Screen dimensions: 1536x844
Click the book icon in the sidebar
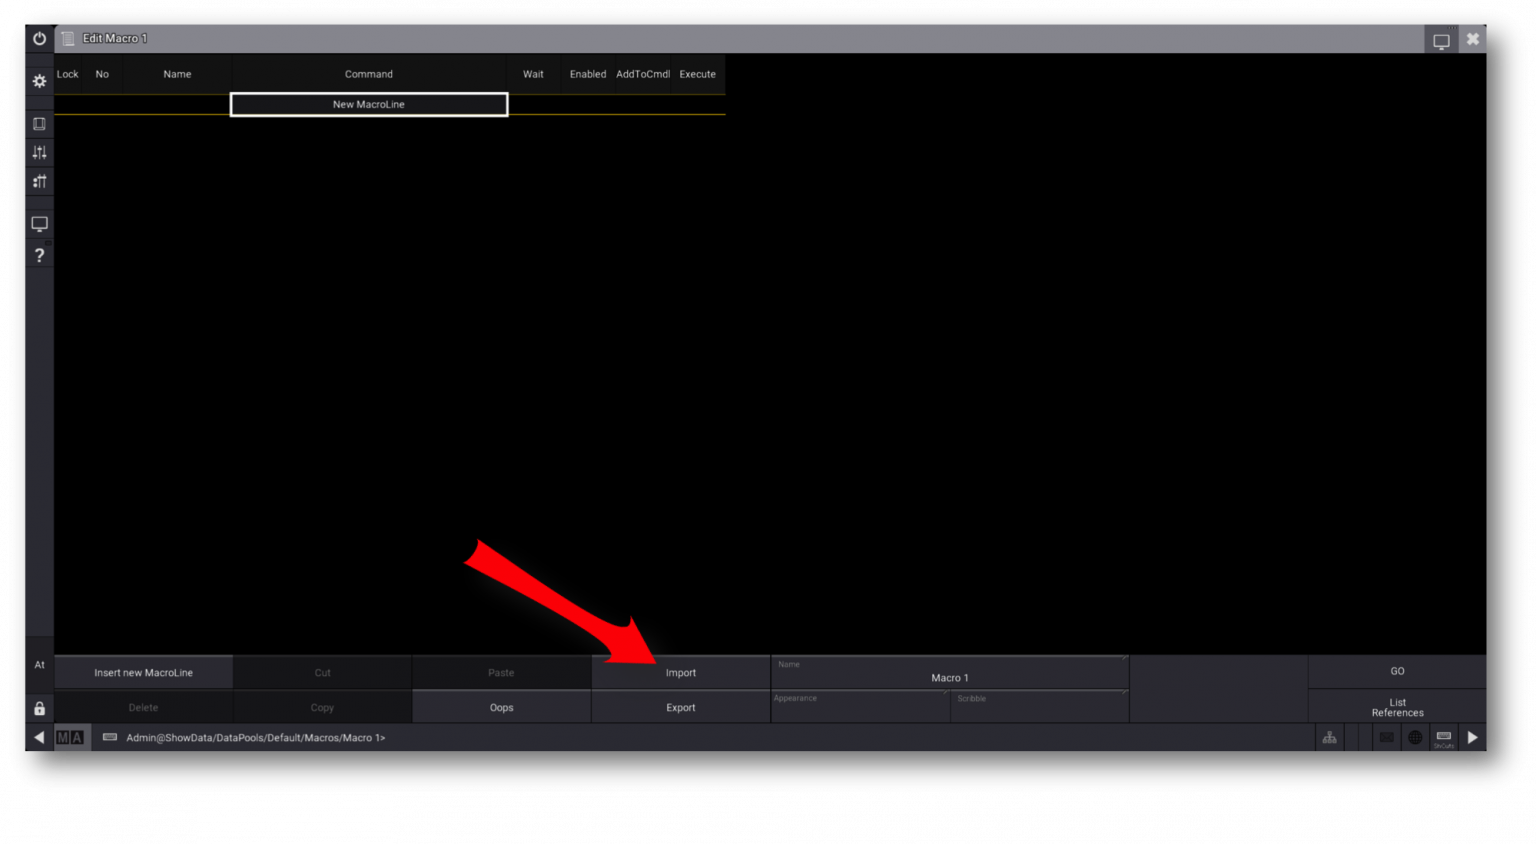39,124
